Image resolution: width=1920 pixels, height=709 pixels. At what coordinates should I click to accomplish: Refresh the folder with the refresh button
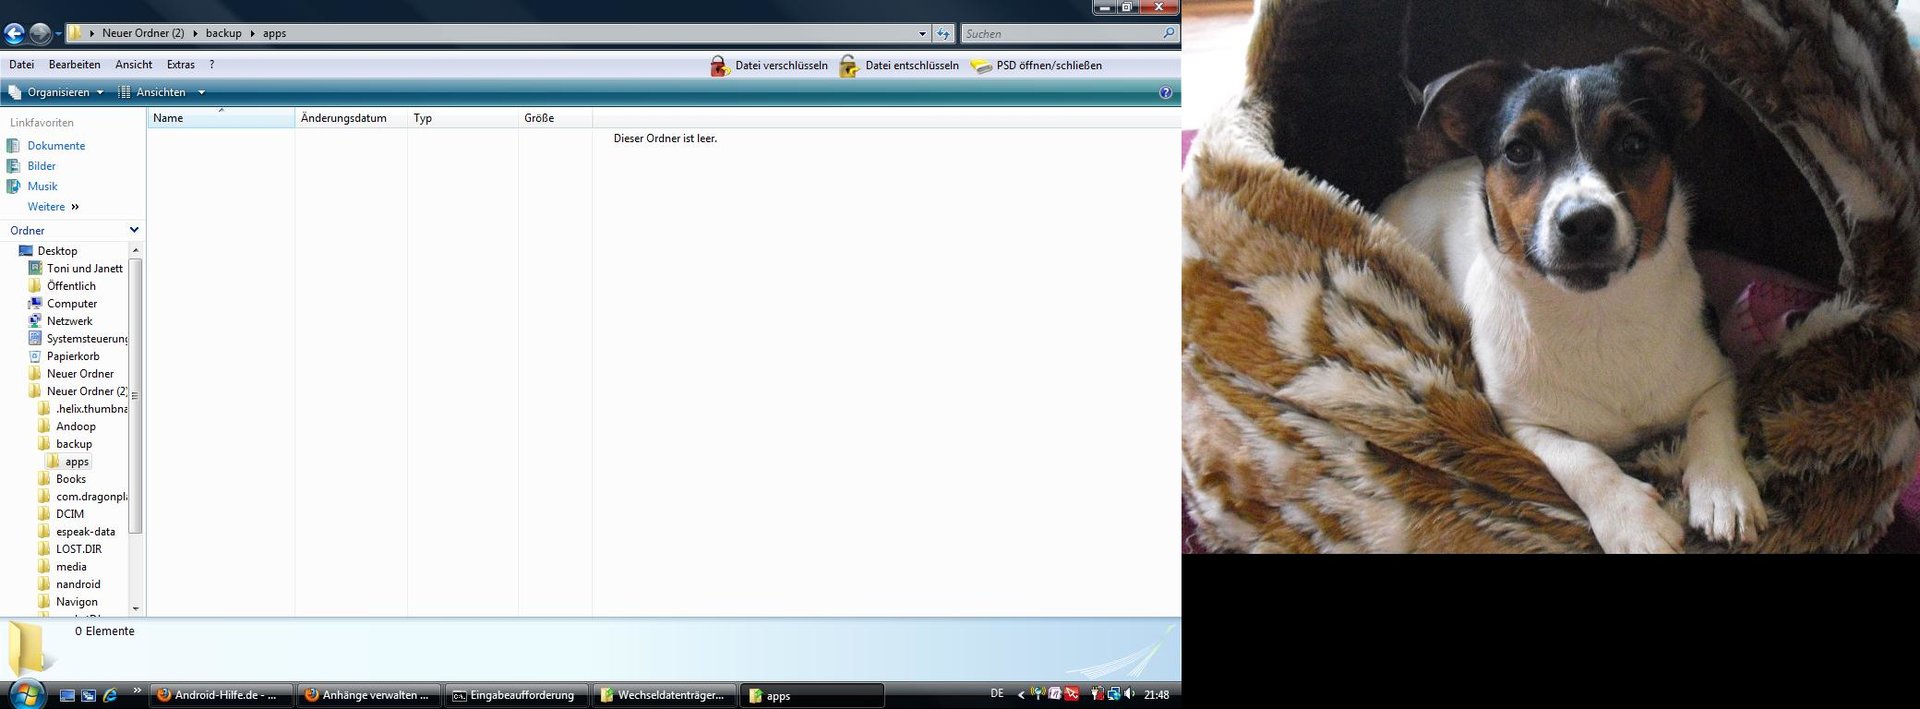(943, 33)
